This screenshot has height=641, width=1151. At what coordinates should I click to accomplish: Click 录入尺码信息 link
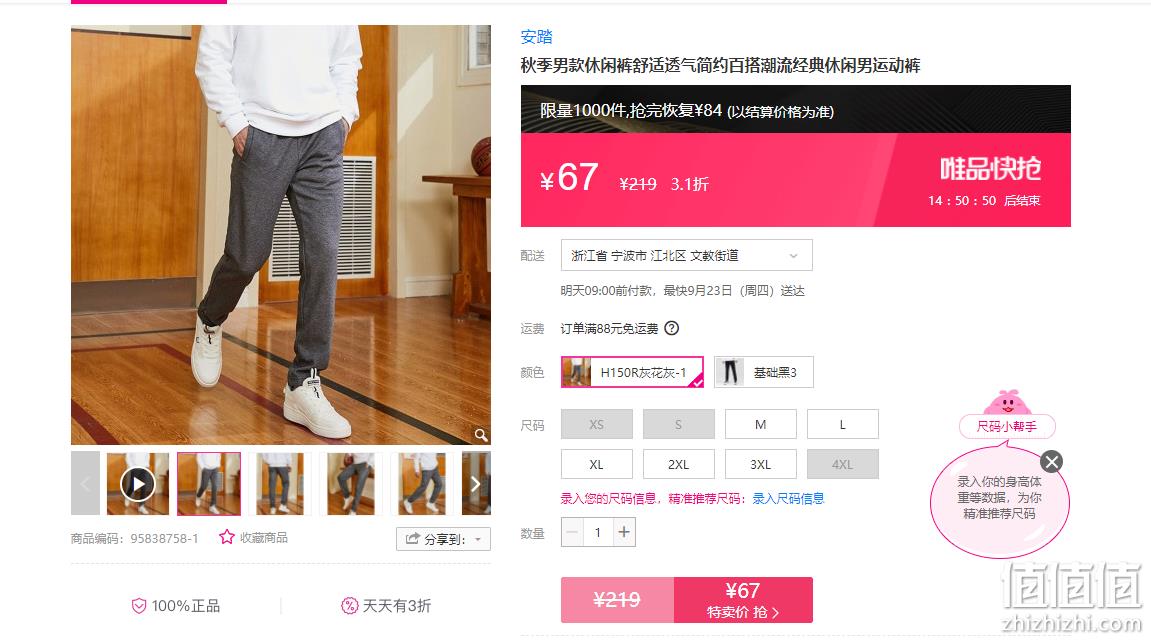point(788,499)
